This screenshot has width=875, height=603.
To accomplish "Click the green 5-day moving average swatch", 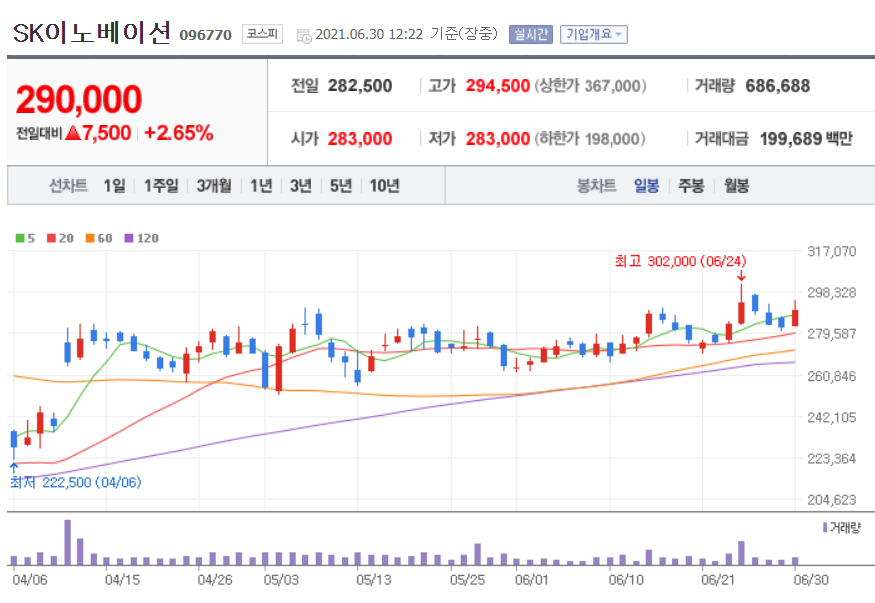I will pyautogui.click(x=20, y=238).
